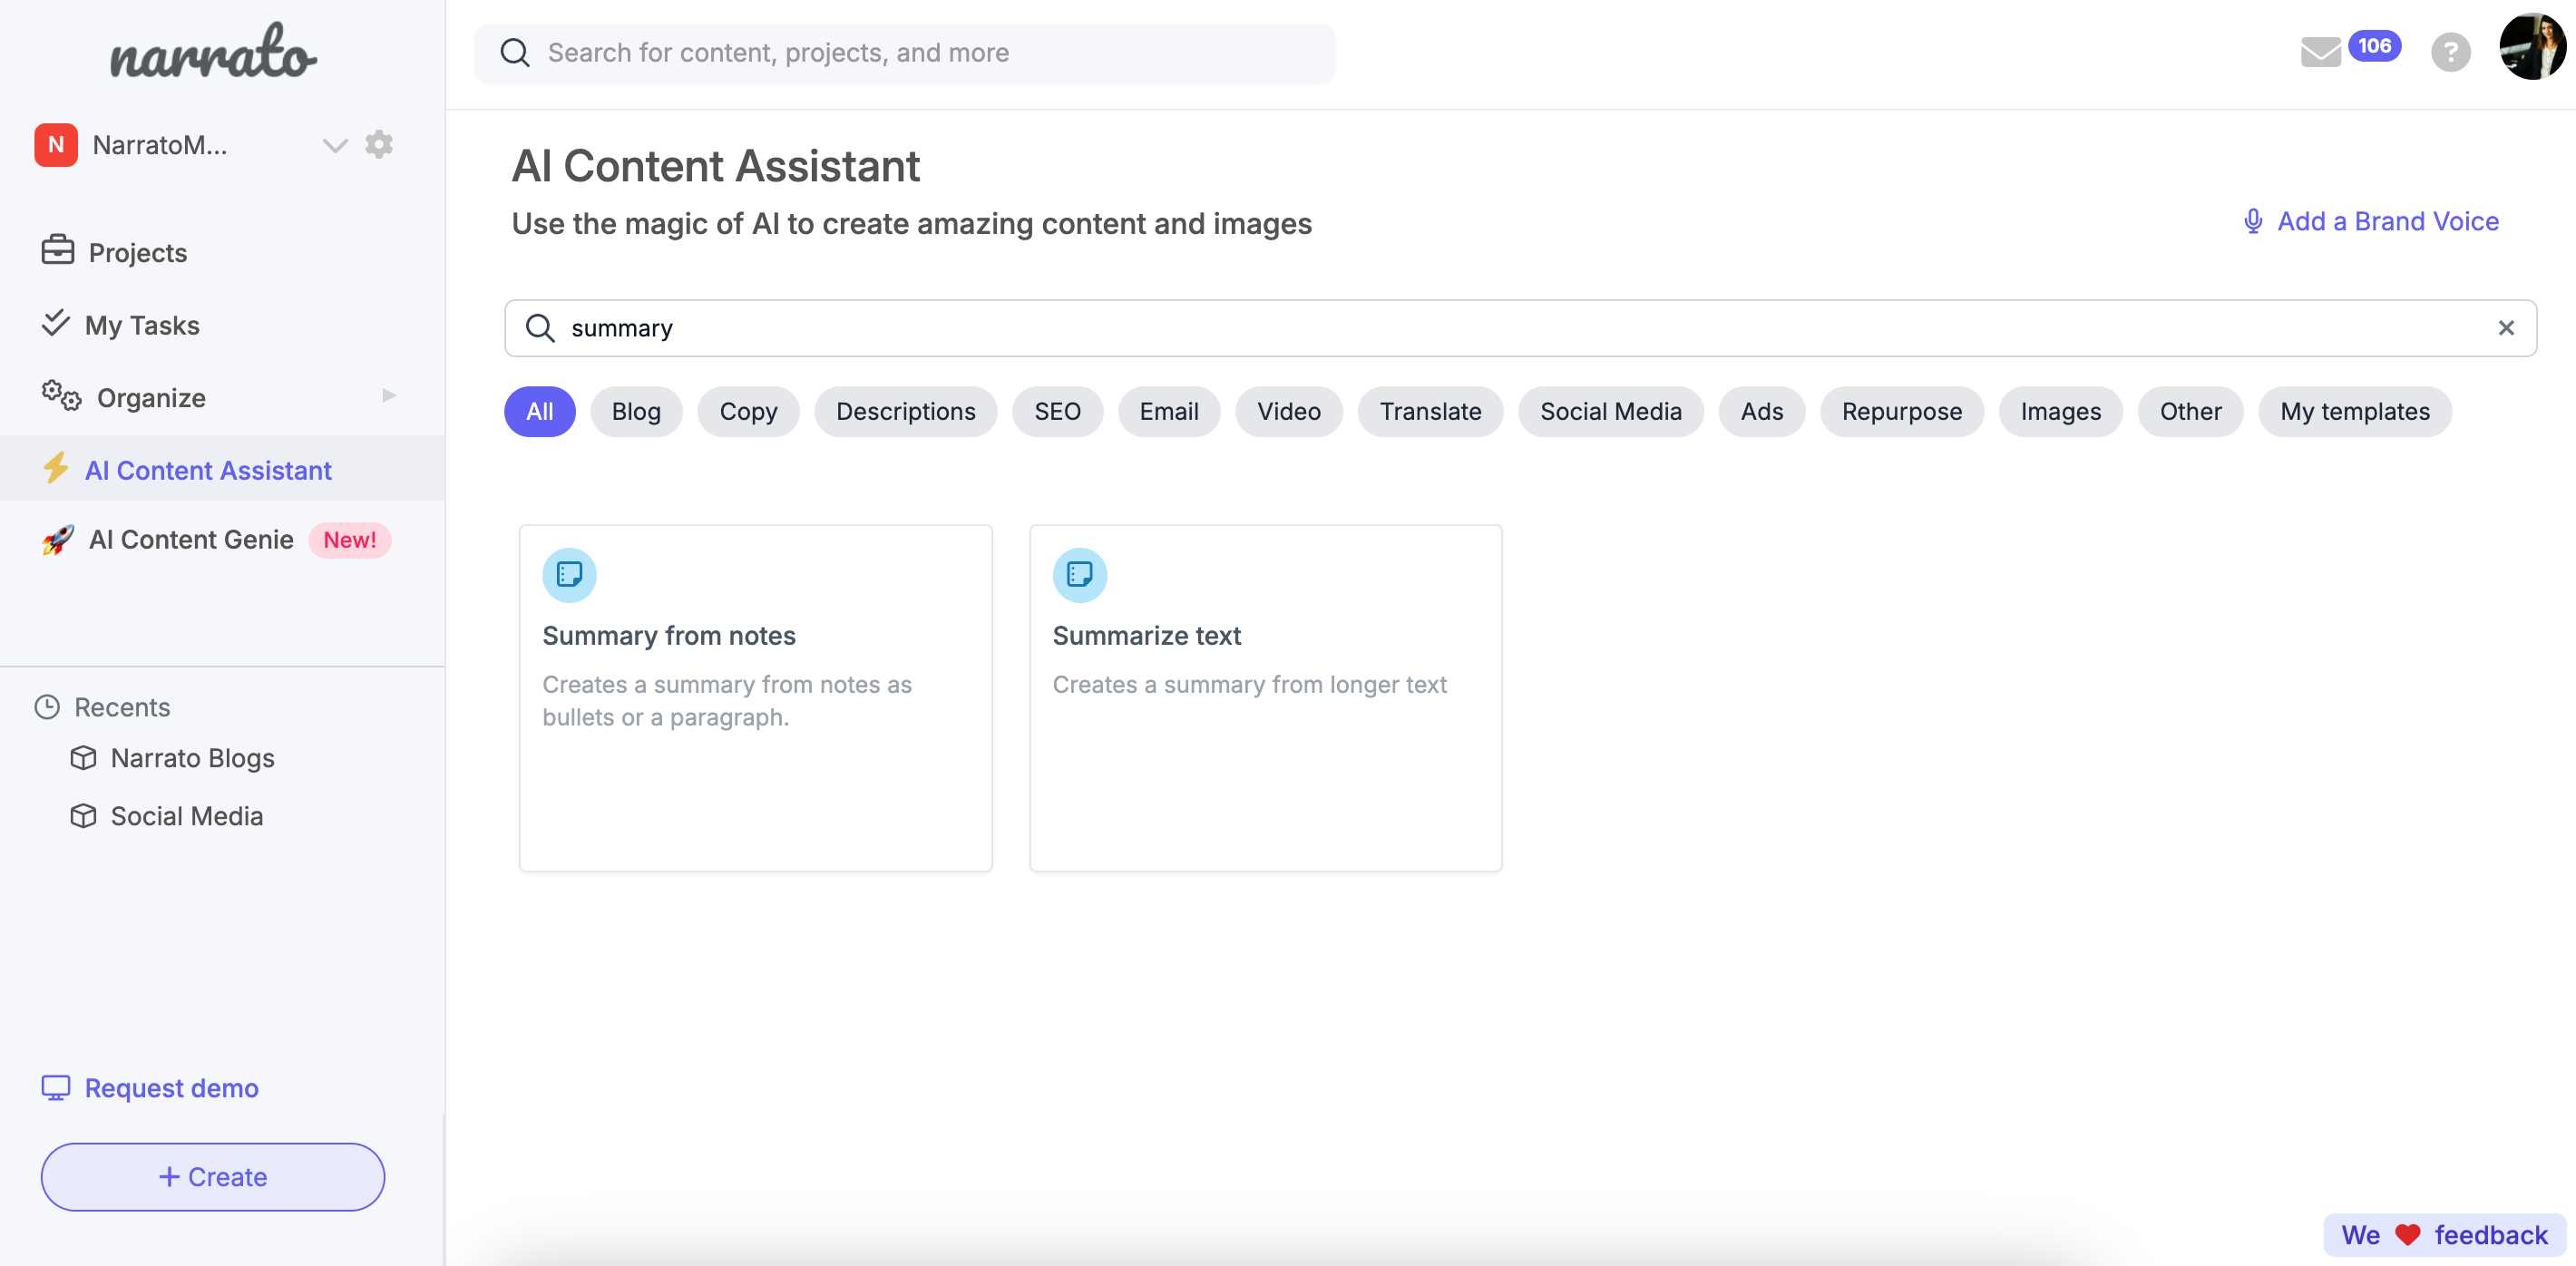
Task: Select the Images filter tab
Action: [2060, 412]
